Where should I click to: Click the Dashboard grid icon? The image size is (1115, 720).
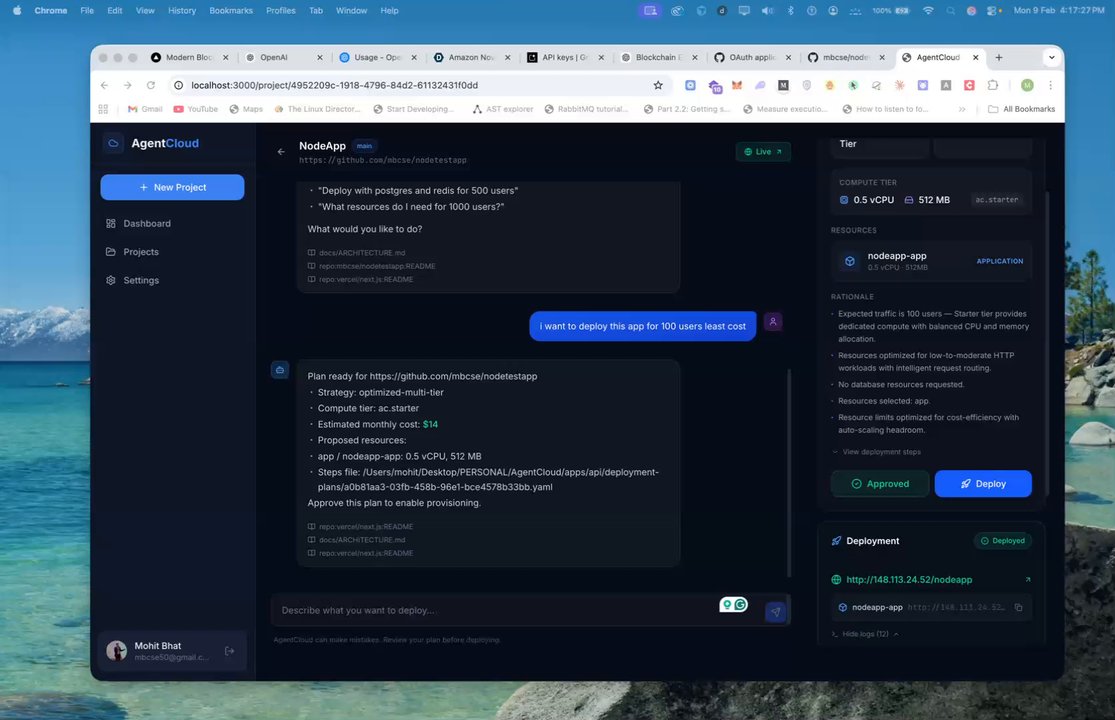[111, 223]
